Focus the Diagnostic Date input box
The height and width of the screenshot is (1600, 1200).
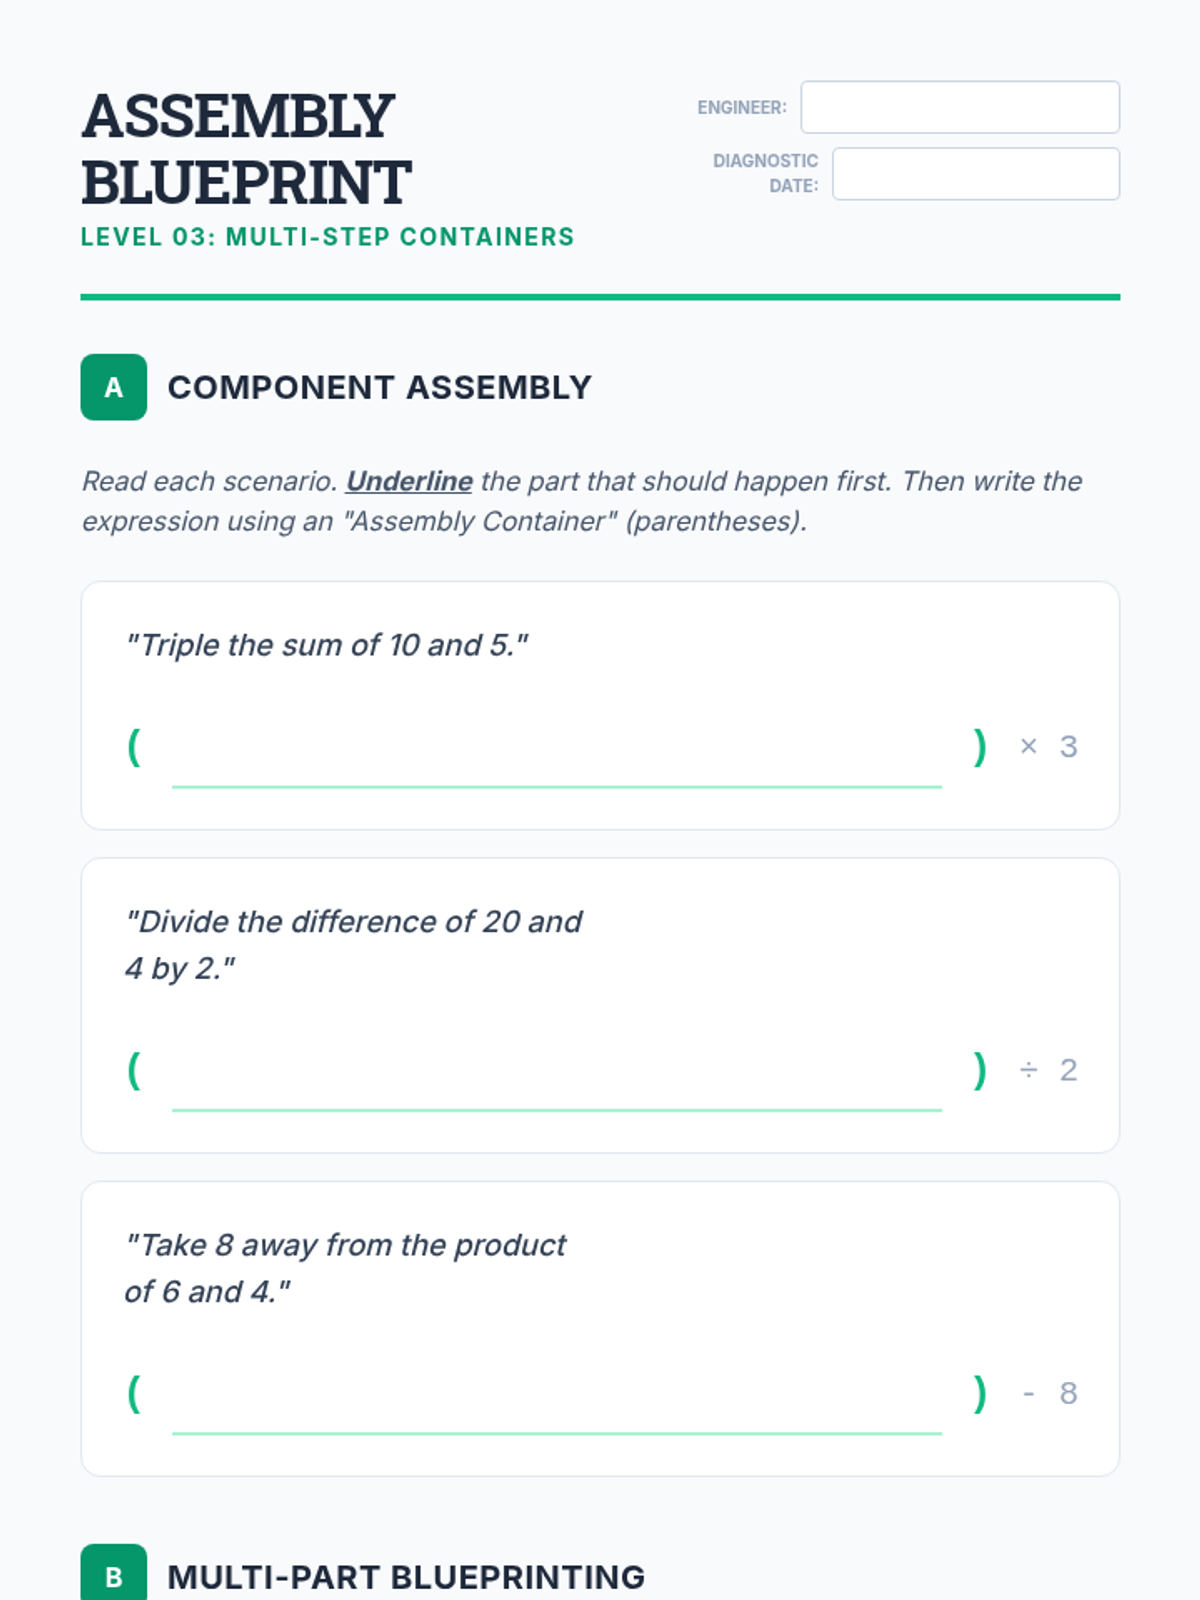pos(975,174)
